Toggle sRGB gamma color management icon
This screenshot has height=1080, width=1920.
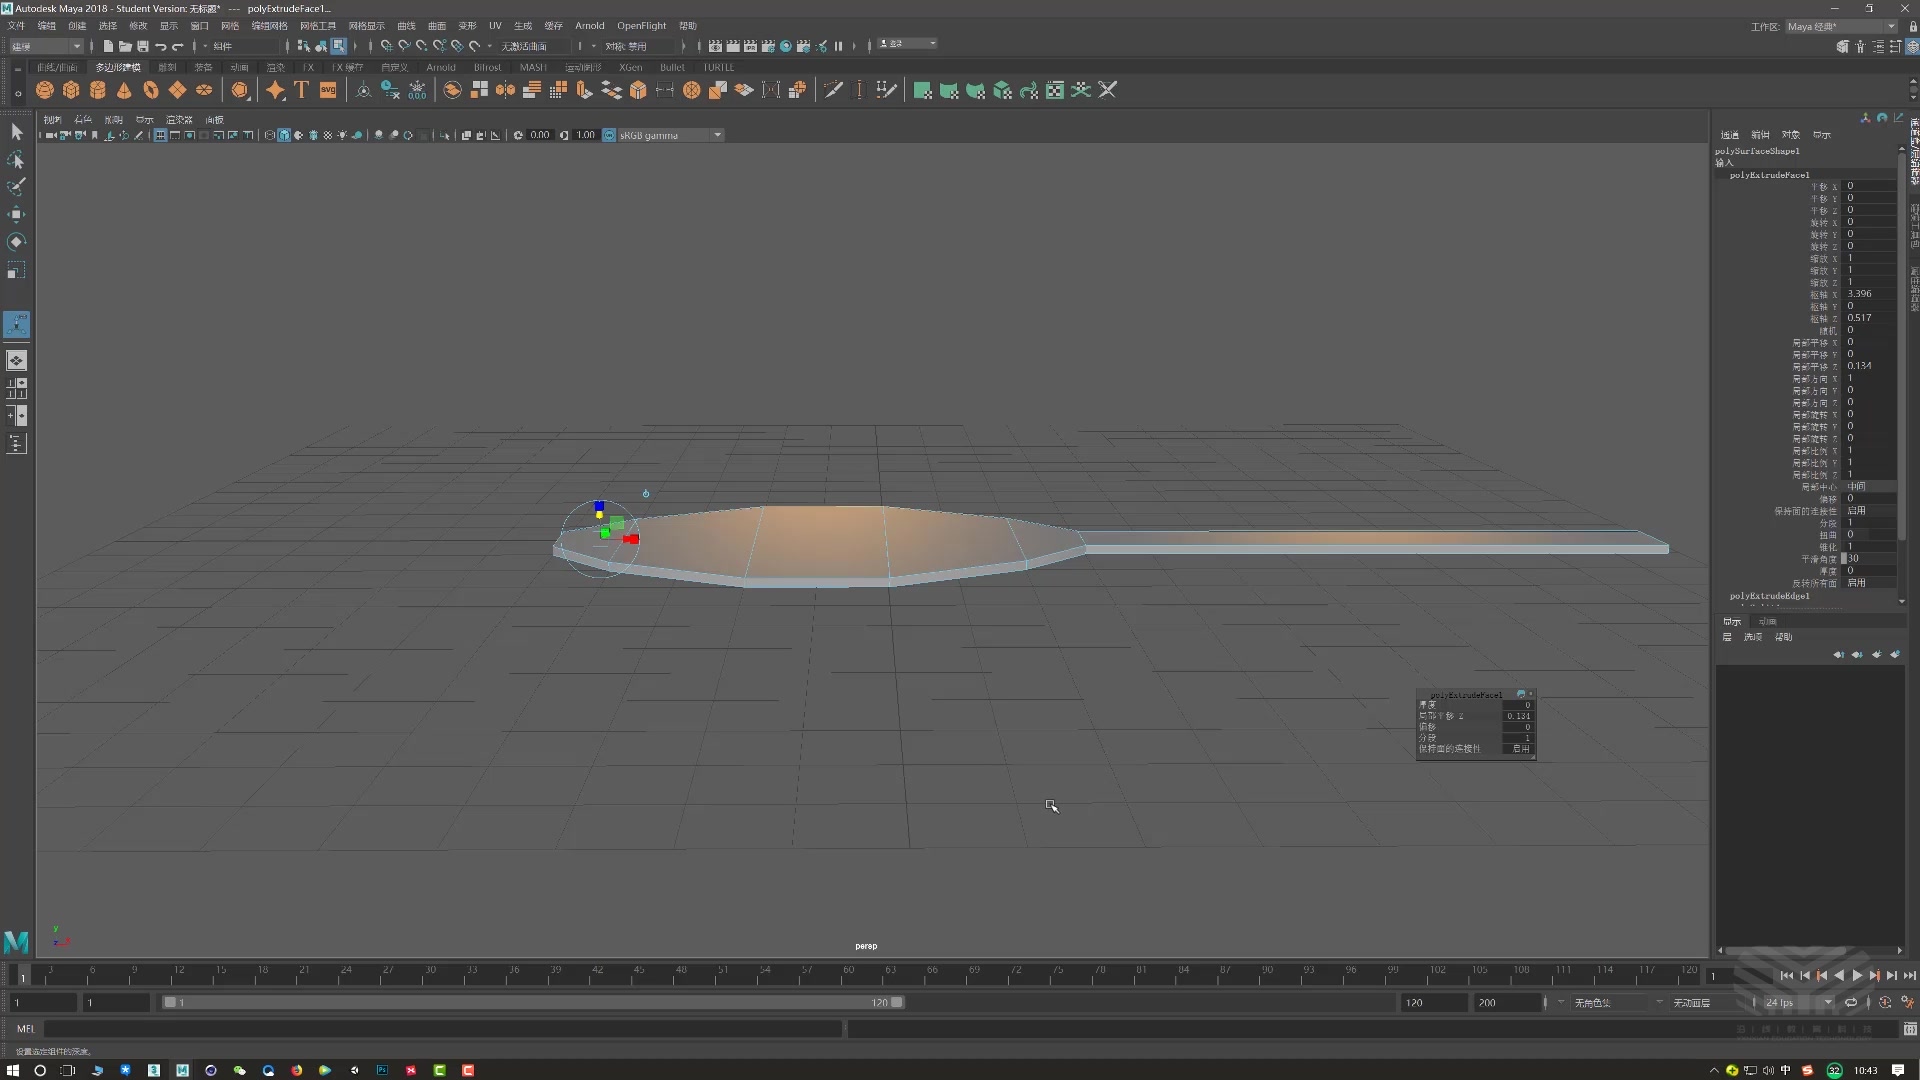(609, 135)
